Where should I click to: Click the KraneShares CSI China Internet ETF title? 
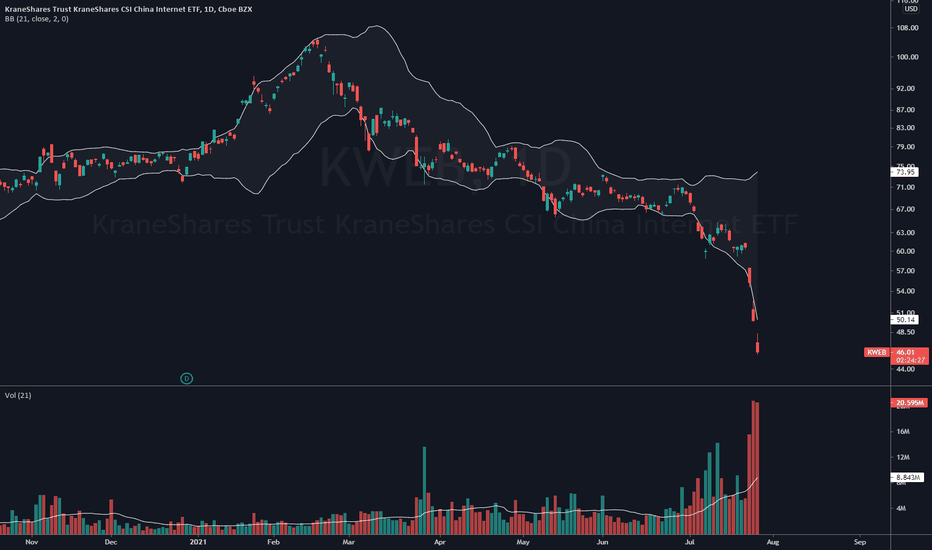pos(128,10)
